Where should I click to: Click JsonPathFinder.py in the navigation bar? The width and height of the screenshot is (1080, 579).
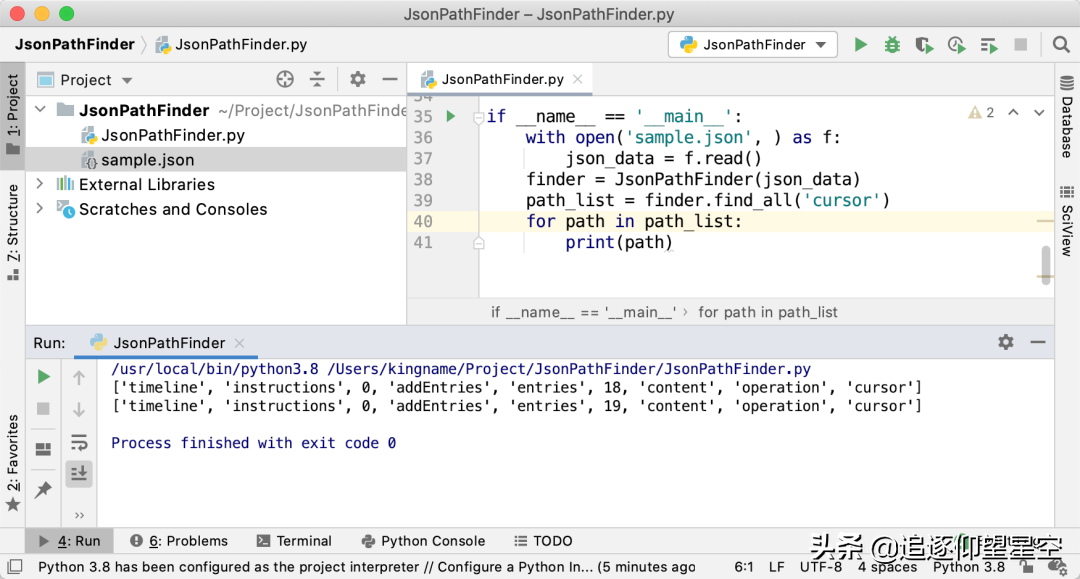[x=231, y=45]
